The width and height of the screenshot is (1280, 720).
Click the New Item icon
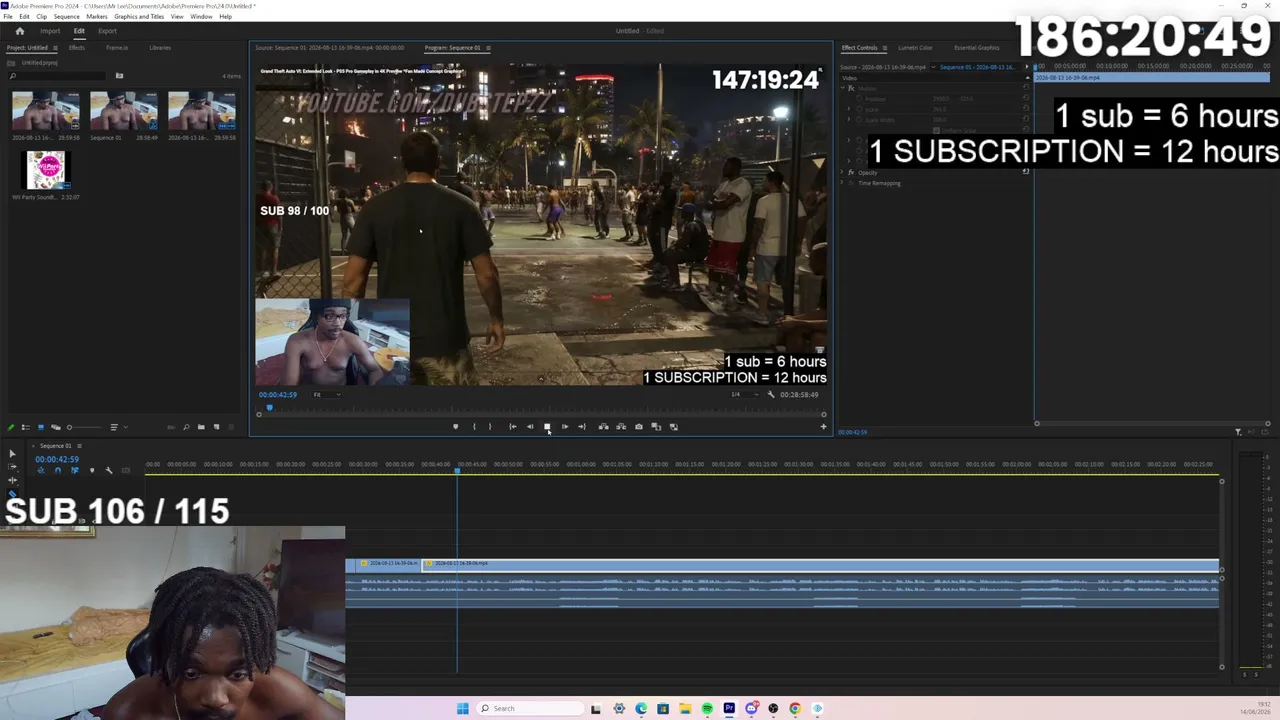click(216, 428)
